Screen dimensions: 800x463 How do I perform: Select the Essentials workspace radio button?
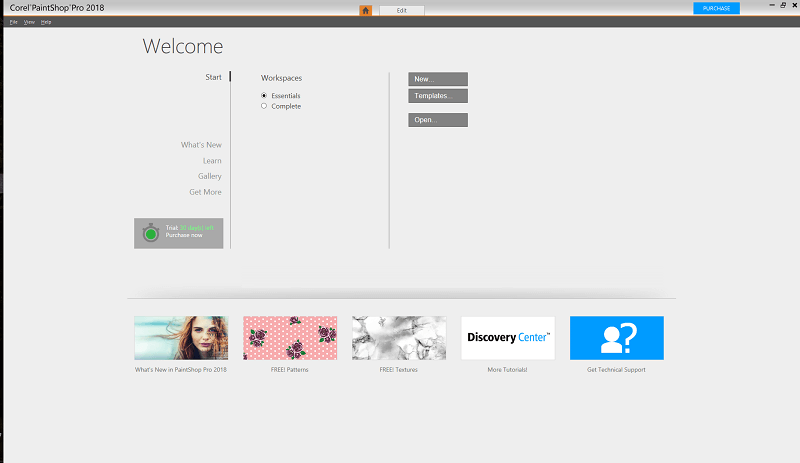click(x=264, y=95)
